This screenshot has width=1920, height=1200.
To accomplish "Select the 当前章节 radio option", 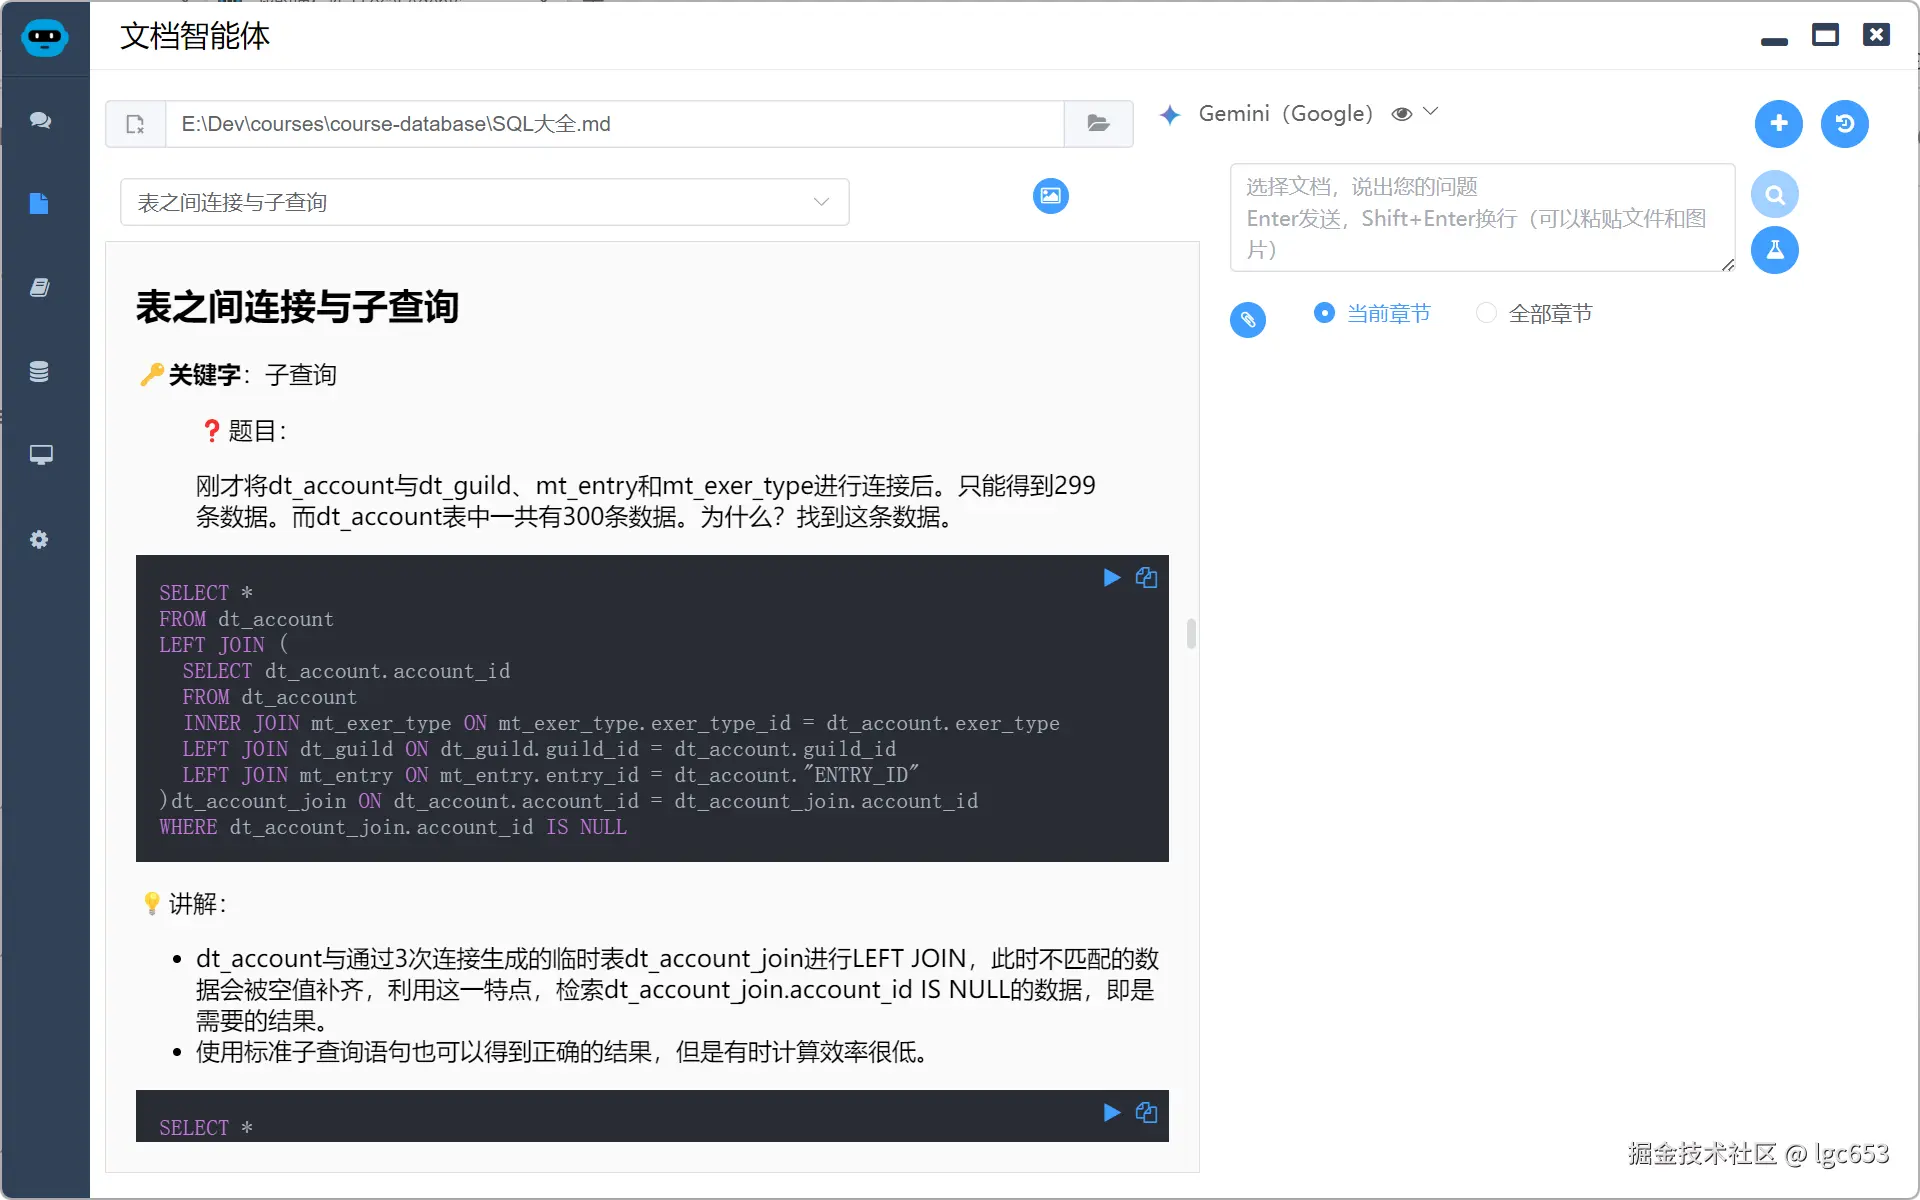I will pos(1324,313).
